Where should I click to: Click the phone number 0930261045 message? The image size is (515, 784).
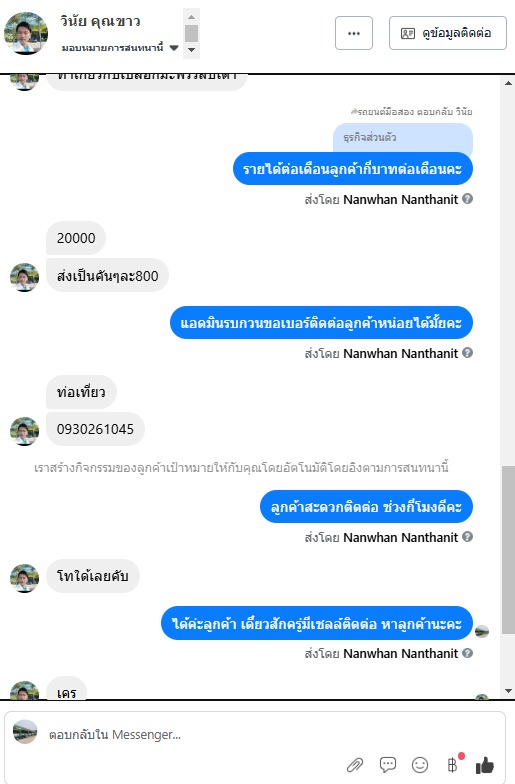tap(96, 429)
